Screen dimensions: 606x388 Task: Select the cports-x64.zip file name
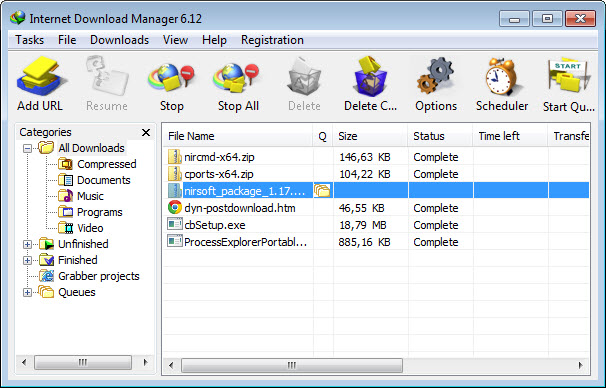(219, 174)
